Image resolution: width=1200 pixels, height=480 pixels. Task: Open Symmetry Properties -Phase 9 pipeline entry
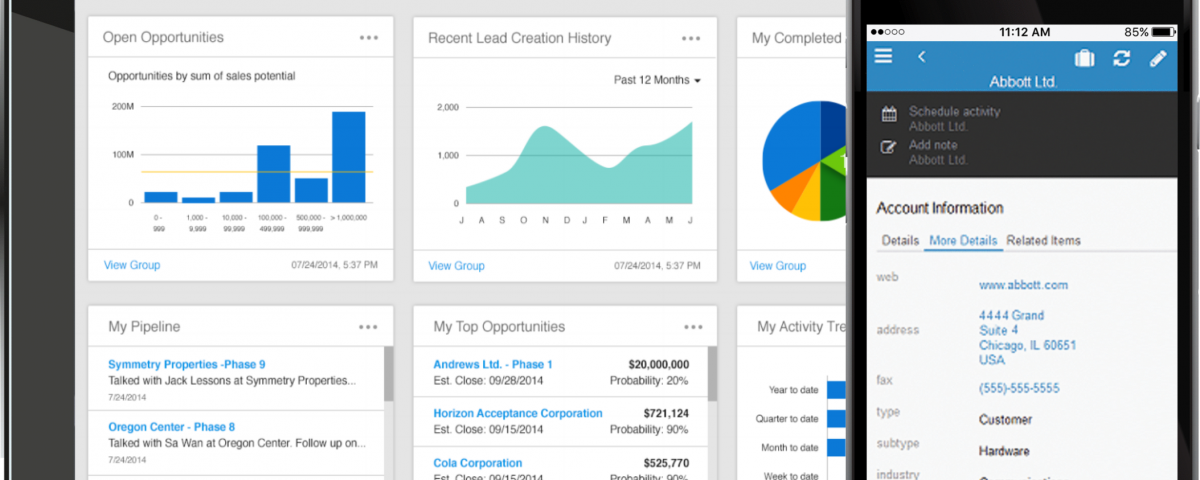(x=186, y=365)
